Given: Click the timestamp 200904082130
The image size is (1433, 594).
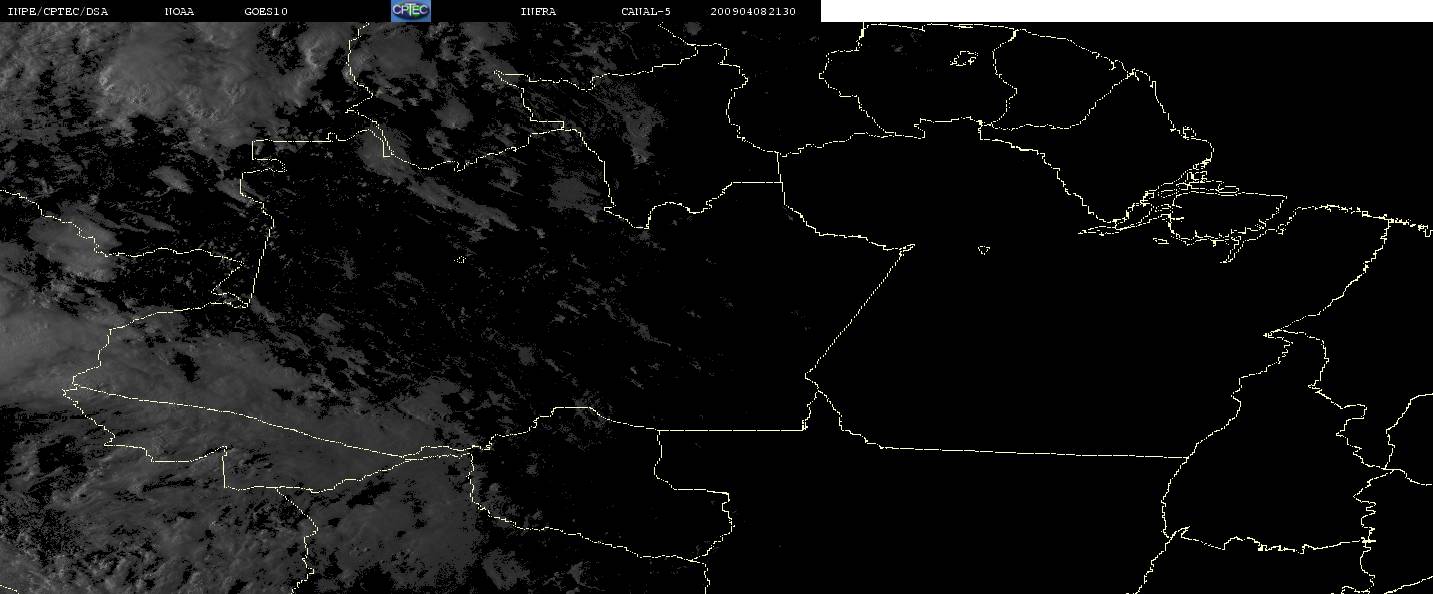Looking at the screenshot, I should (753, 11).
